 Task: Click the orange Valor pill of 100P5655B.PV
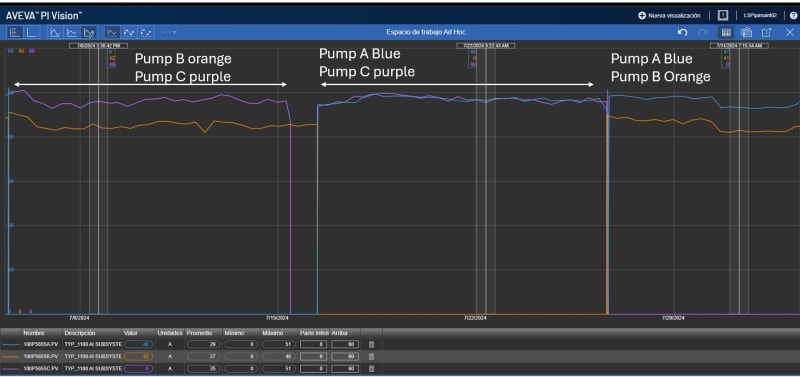pos(138,357)
